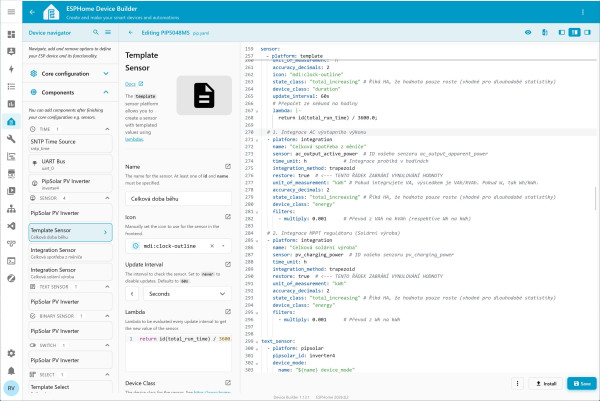Switch to split view layout
This screenshot has height=401, width=600.
tap(574, 33)
